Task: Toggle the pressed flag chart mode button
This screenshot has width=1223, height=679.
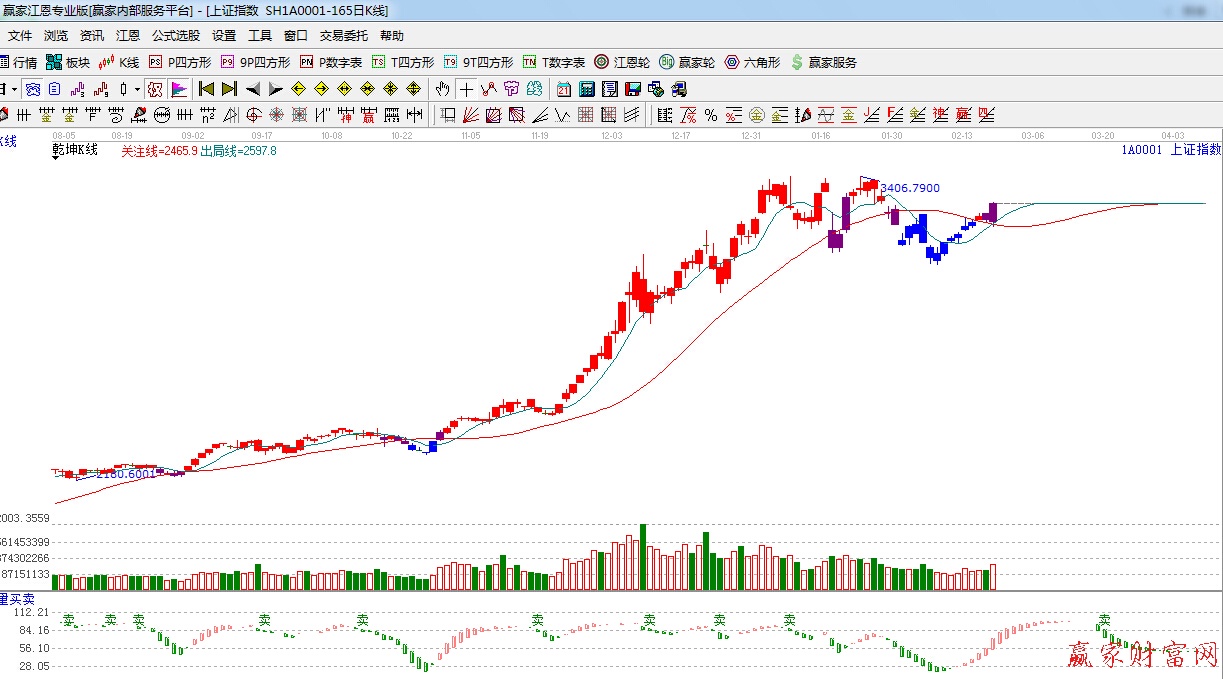Action: [178, 89]
